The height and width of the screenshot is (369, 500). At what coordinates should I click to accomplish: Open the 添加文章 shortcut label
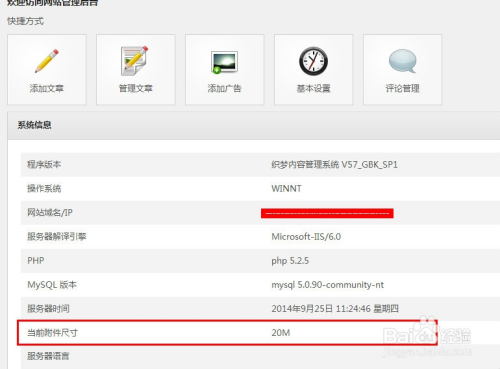coord(47,88)
